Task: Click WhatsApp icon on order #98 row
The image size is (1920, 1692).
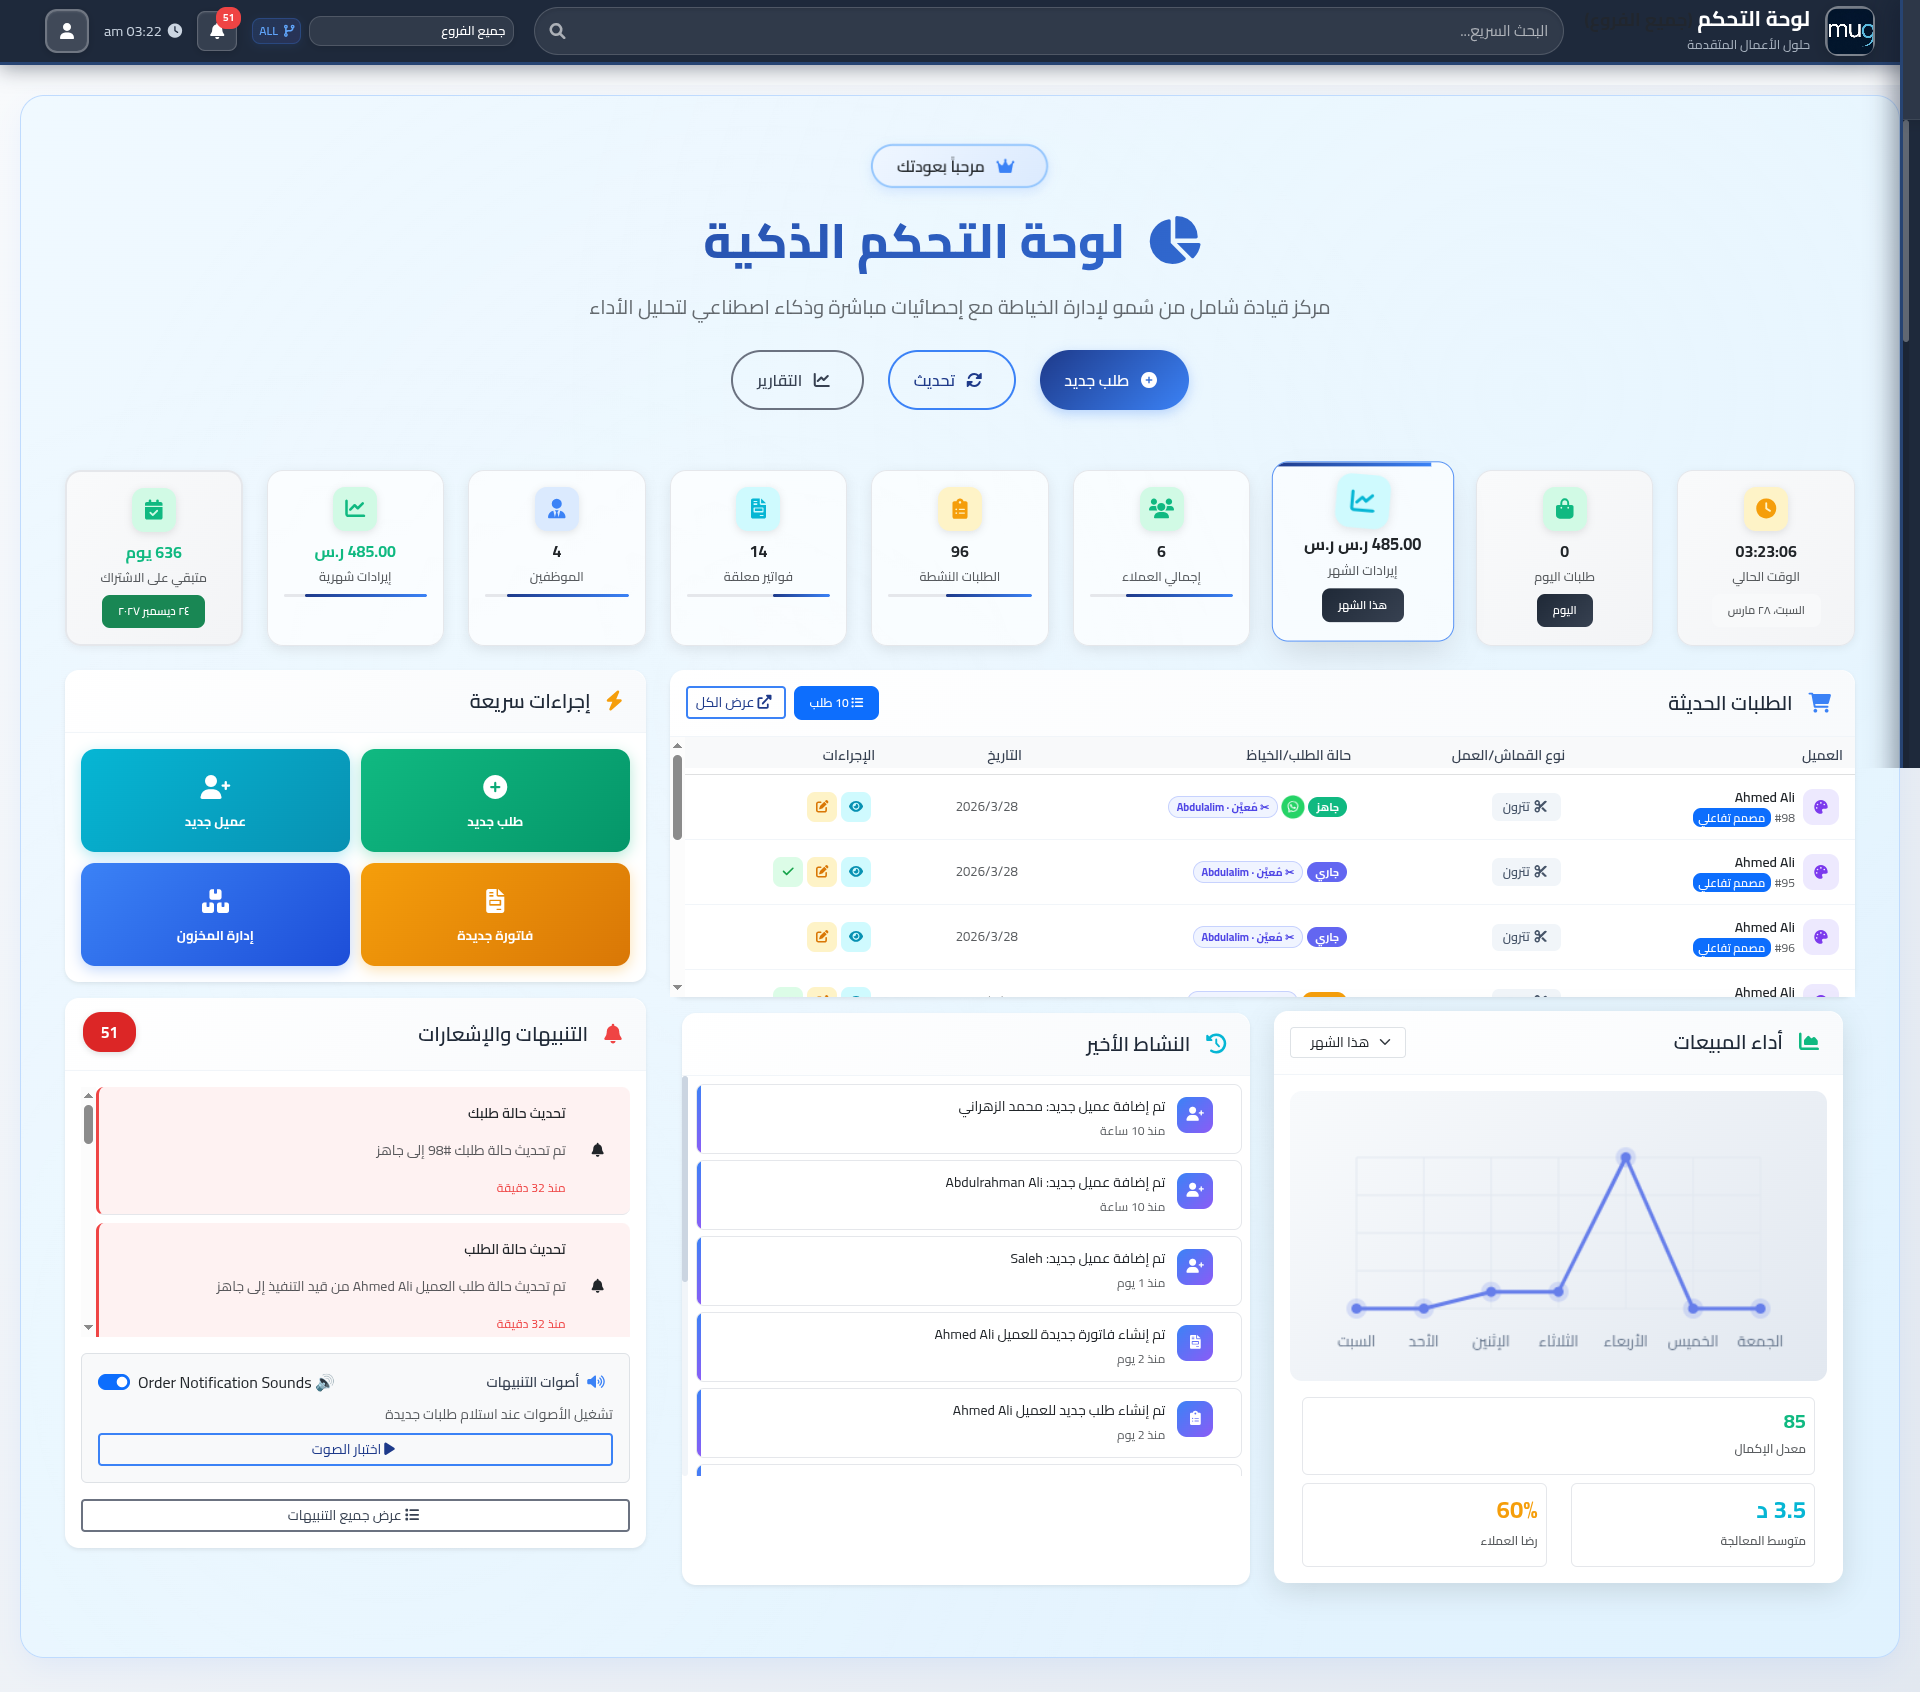Action: 1293,807
